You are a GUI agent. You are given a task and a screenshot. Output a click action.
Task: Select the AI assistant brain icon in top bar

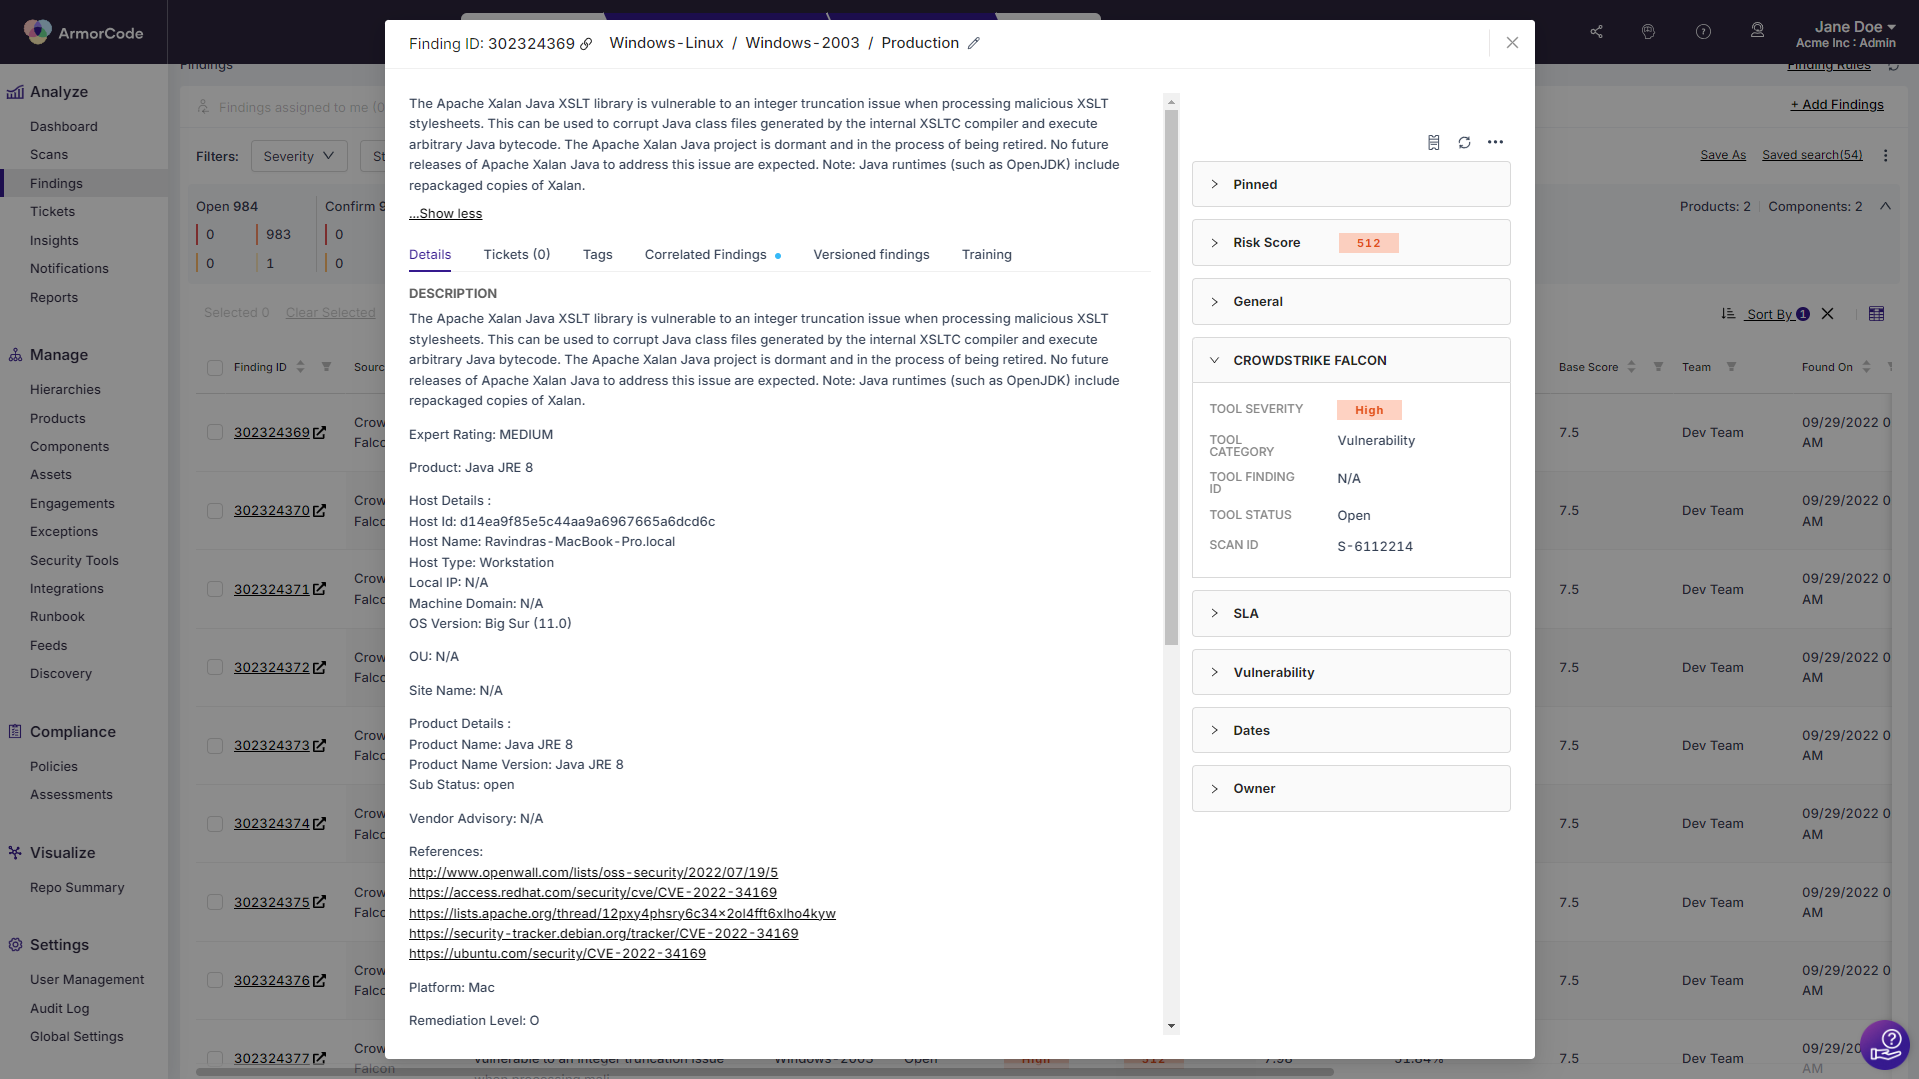(1648, 31)
